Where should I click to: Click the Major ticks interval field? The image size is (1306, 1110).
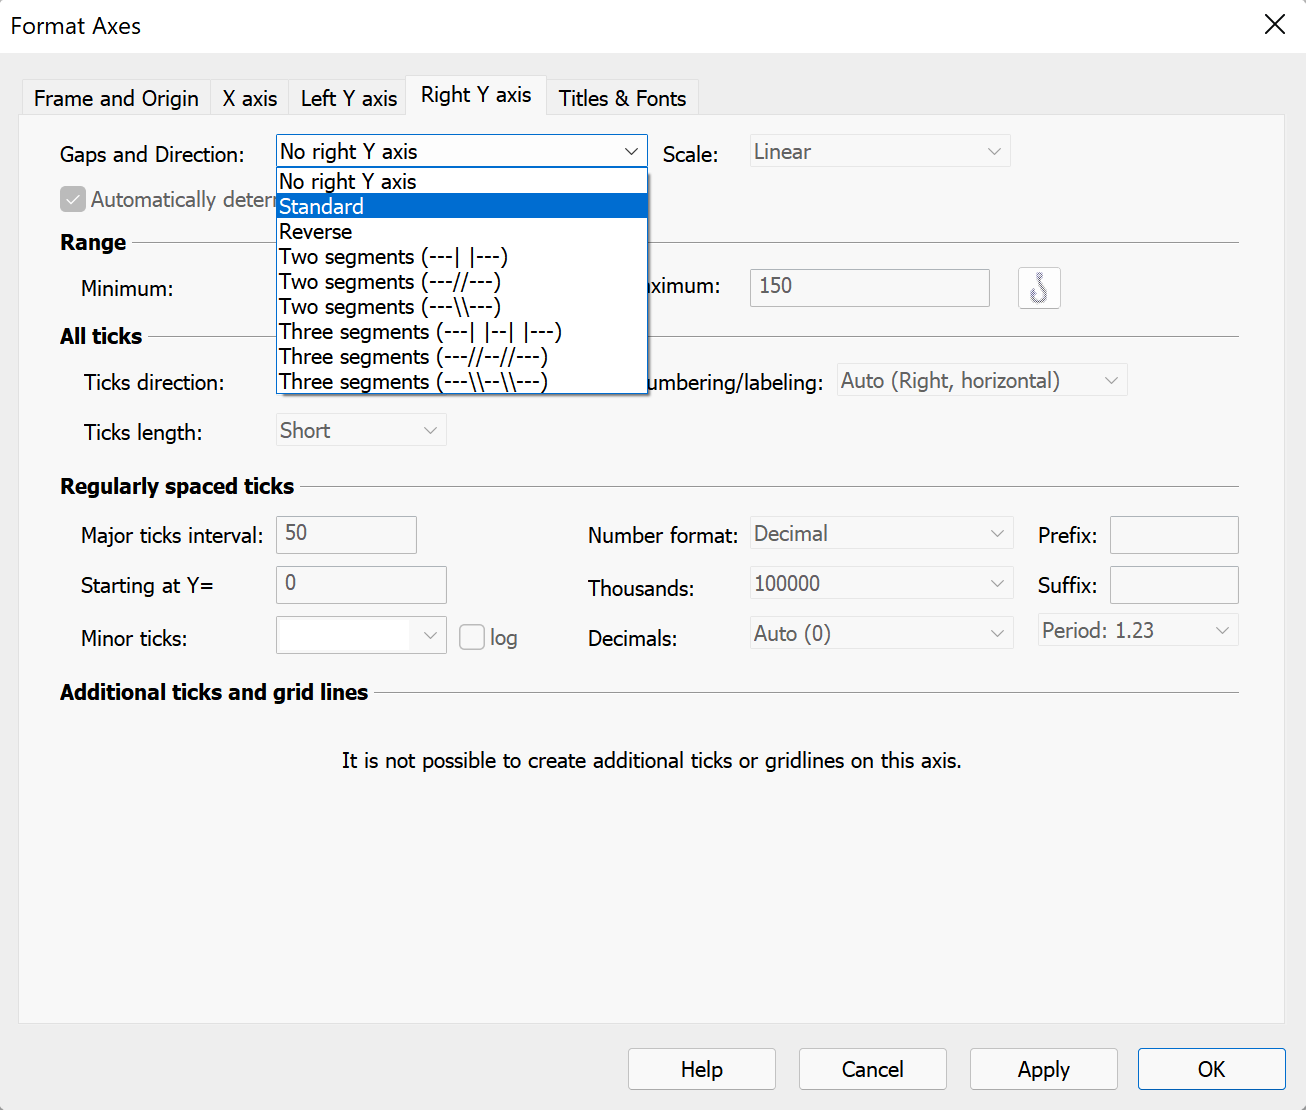pyautogui.click(x=346, y=534)
